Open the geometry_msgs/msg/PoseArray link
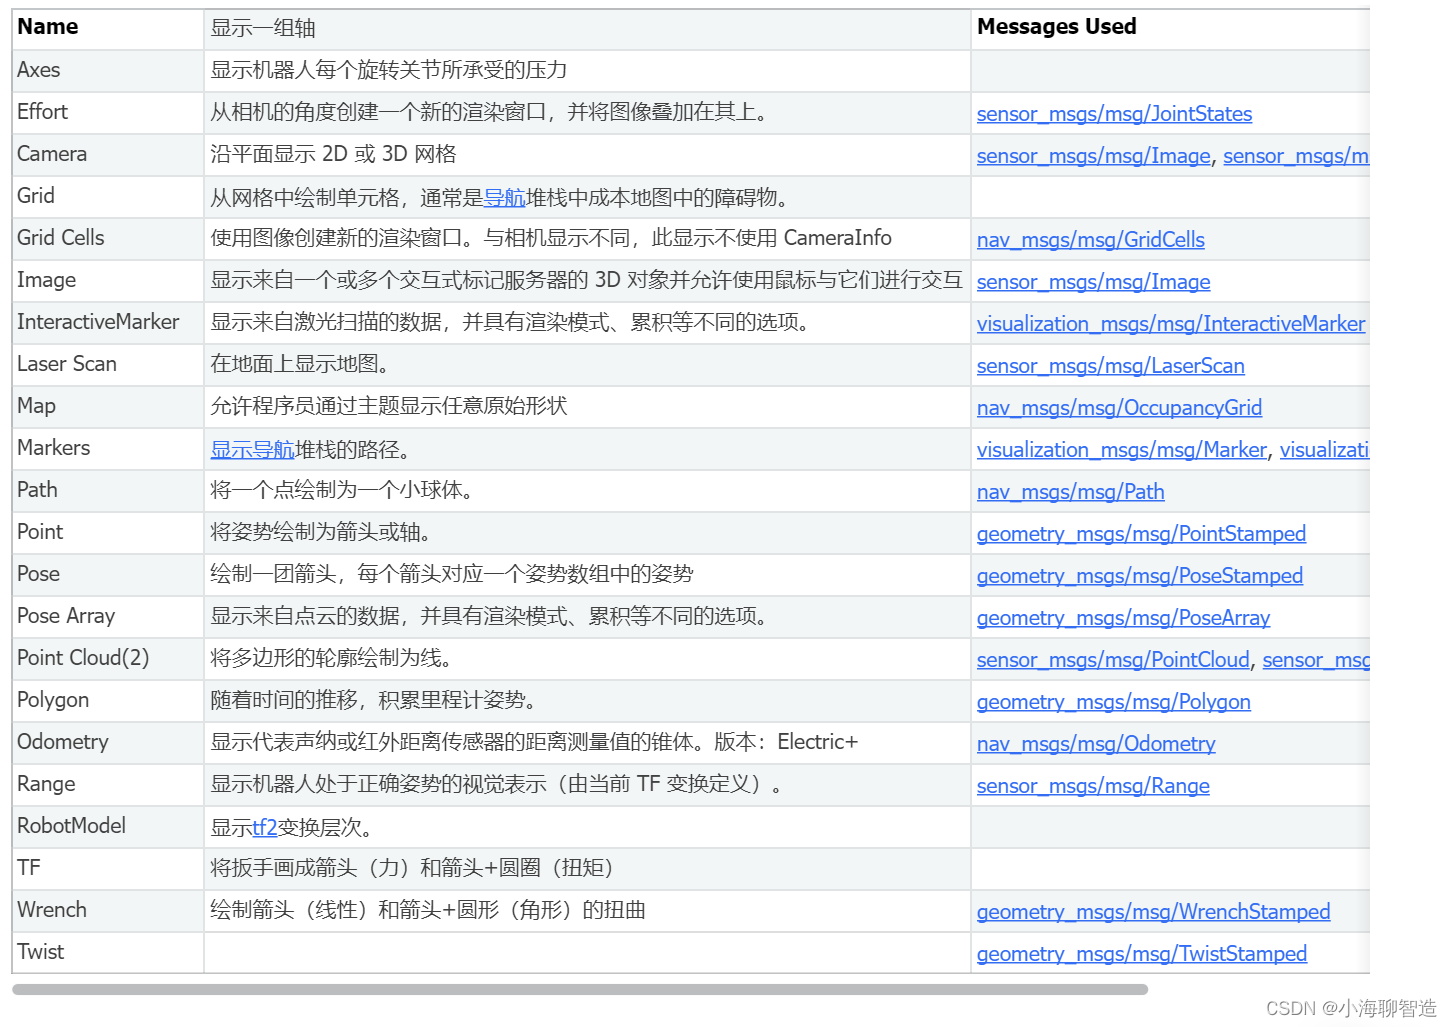The image size is (1452, 1027). pyautogui.click(x=1123, y=618)
